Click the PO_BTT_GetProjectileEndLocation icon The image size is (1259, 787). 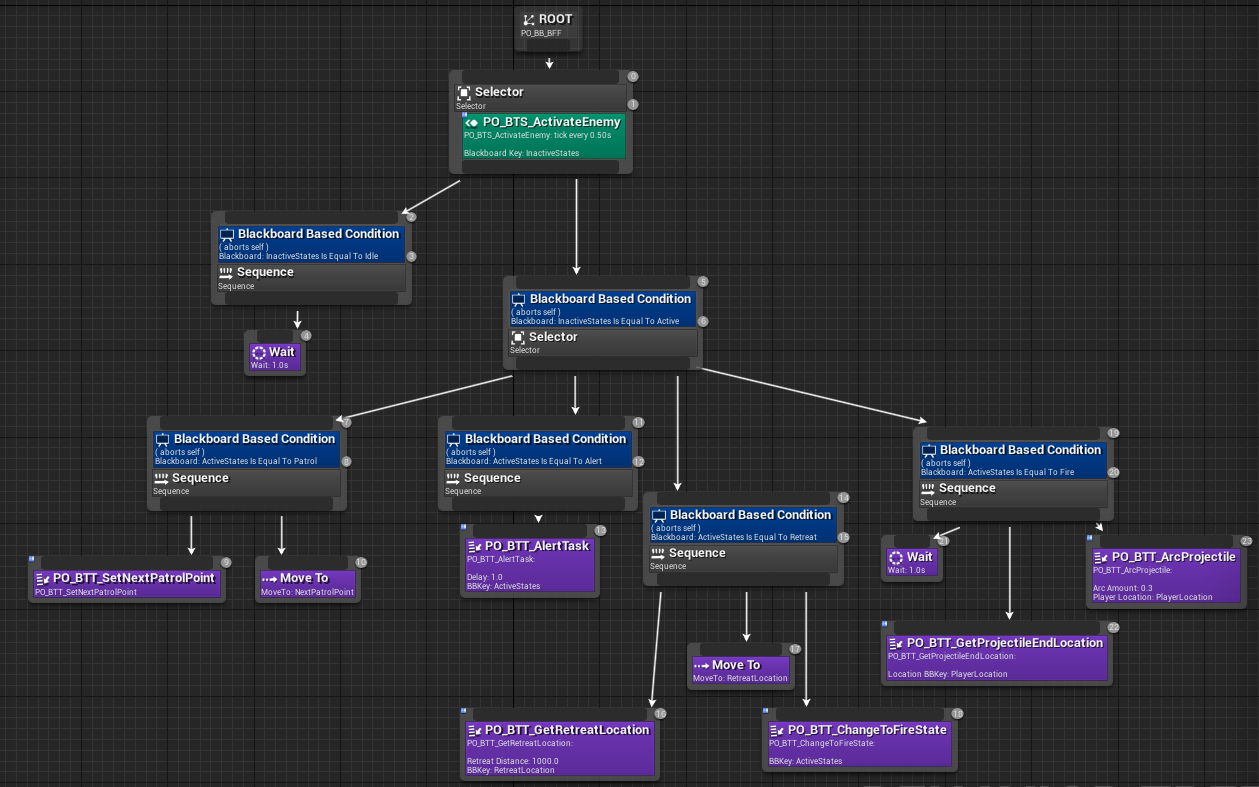tap(896, 644)
